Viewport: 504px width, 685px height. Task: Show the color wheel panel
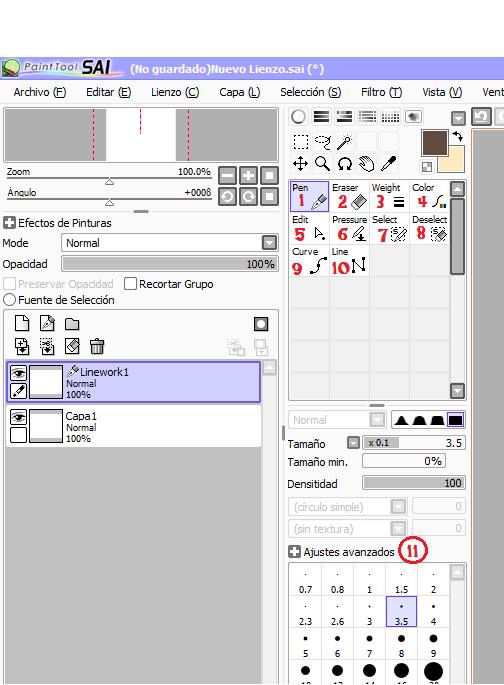[298, 117]
